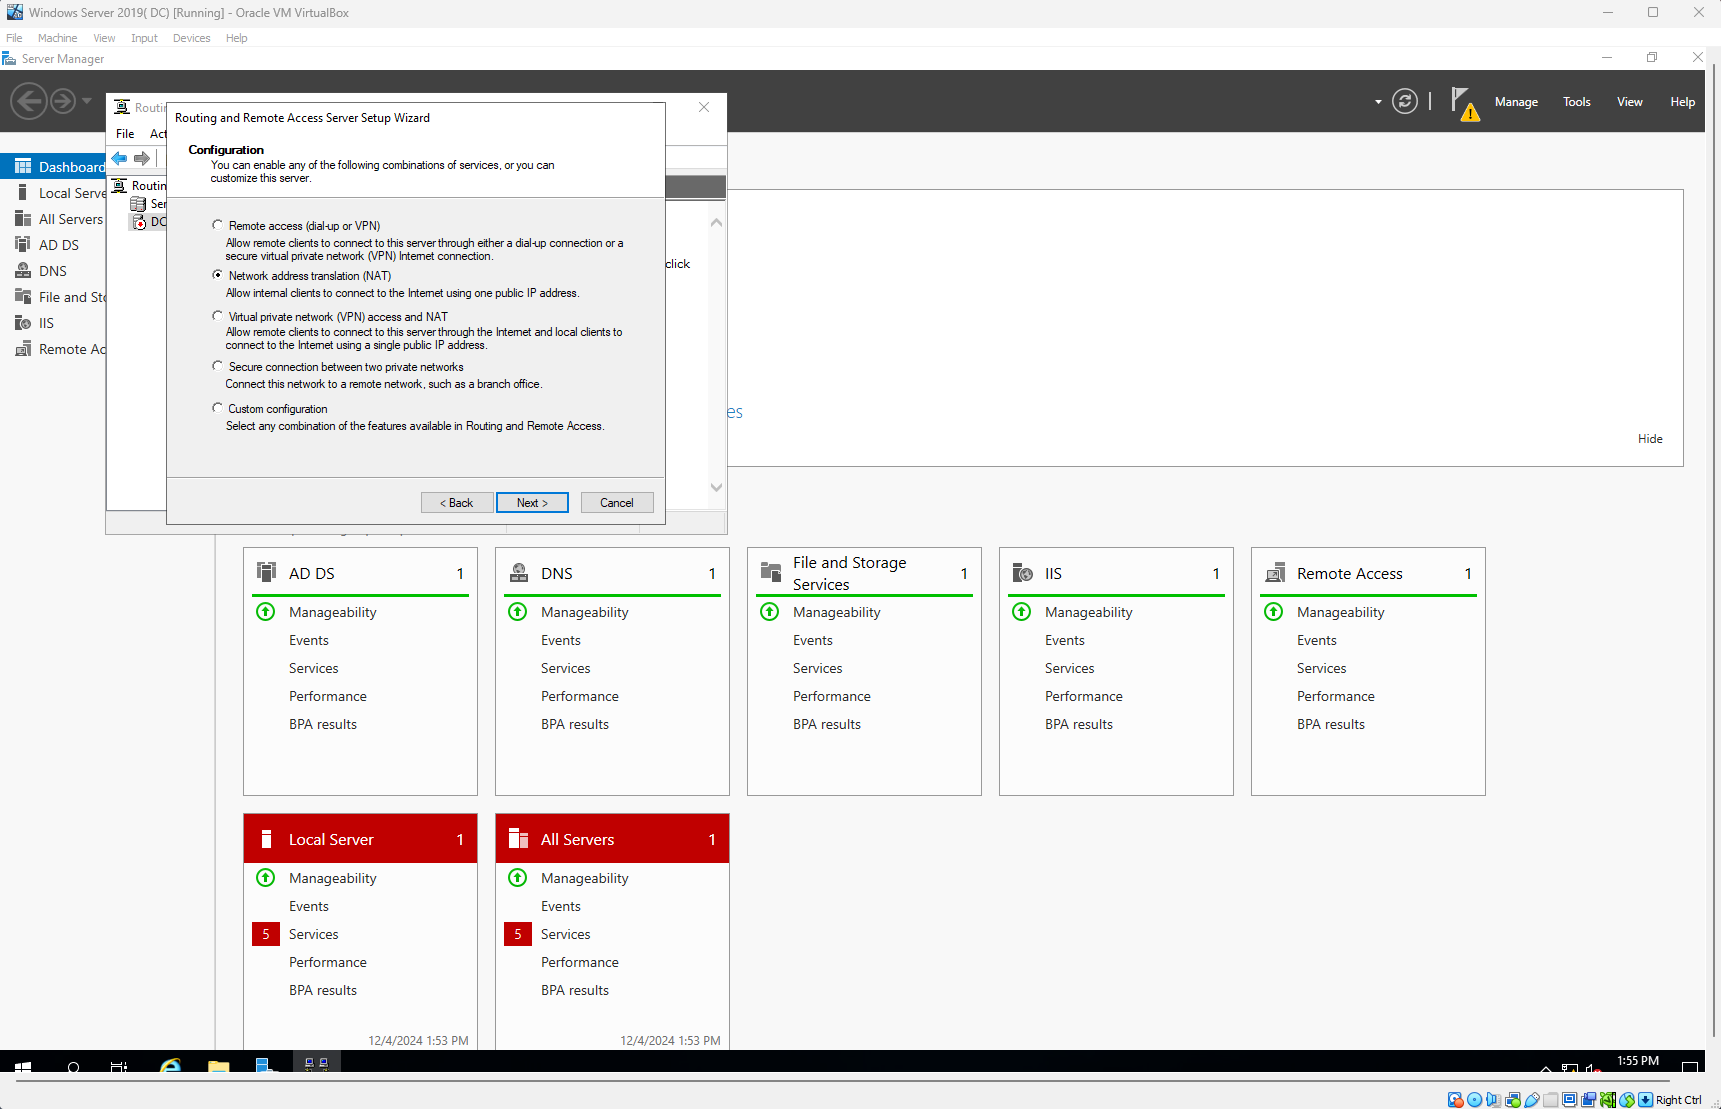Open the red All Servers tile header
The image size is (1721, 1109).
pos(612,838)
